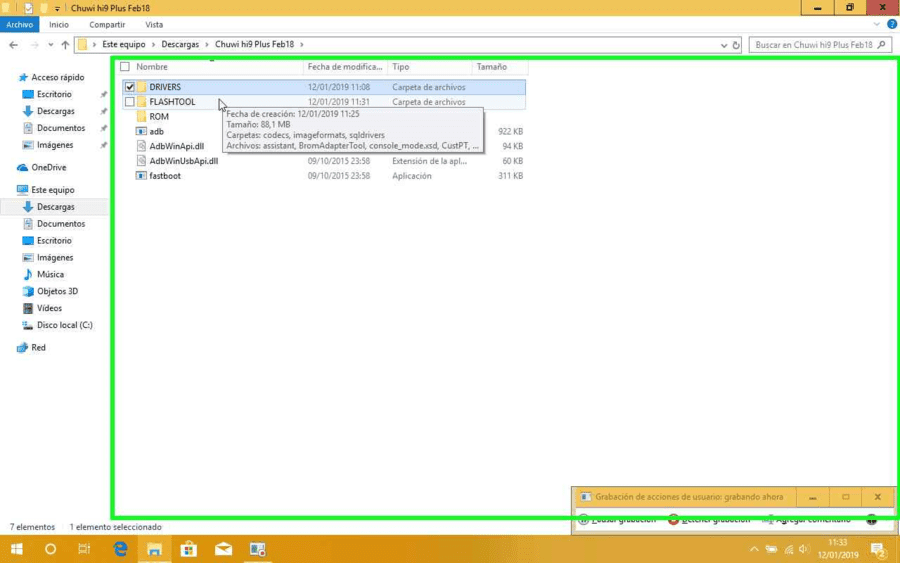Image resolution: width=900 pixels, height=563 pixels.
Task: Click the search box for Chuwi folder
Action: 820,45
